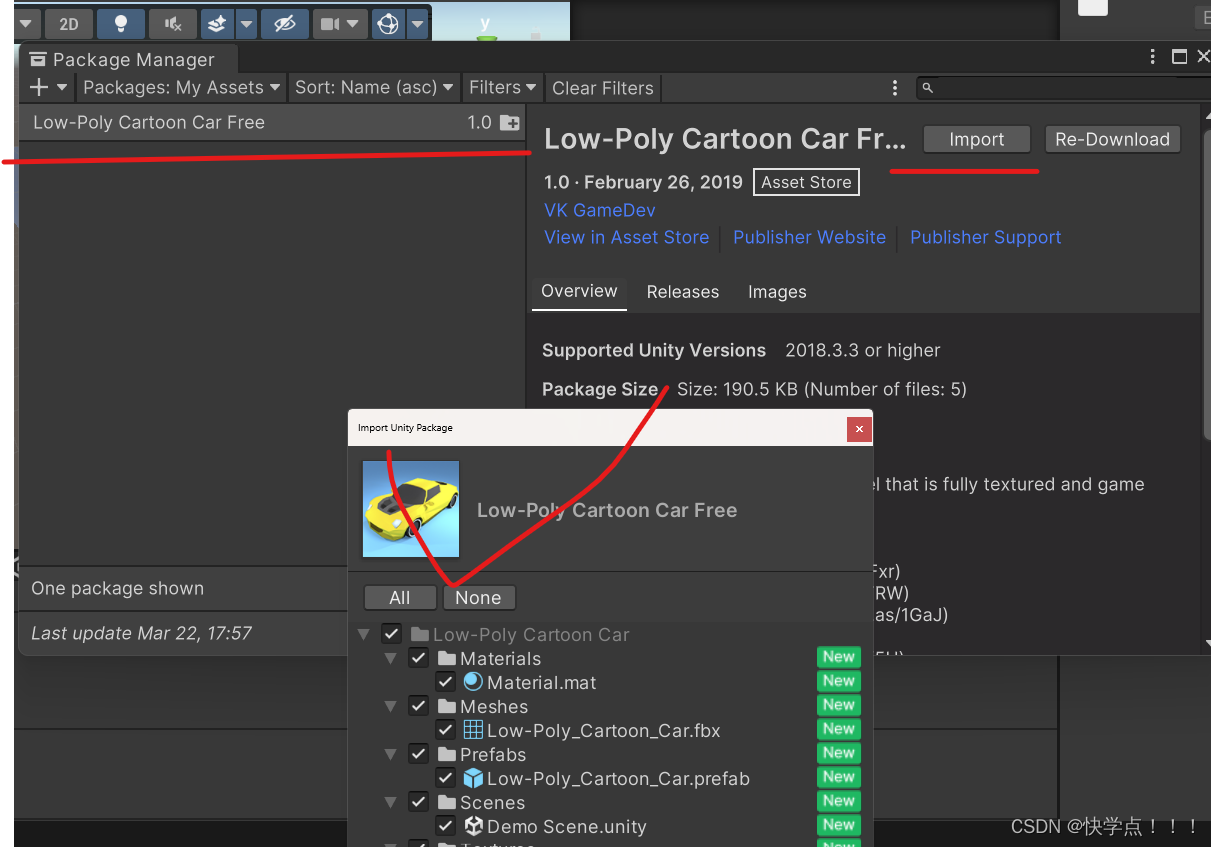Uncheck Low-Poly_Cartoon_Car.prefab checkbox

pyautogui.click(x=446, y=778)
